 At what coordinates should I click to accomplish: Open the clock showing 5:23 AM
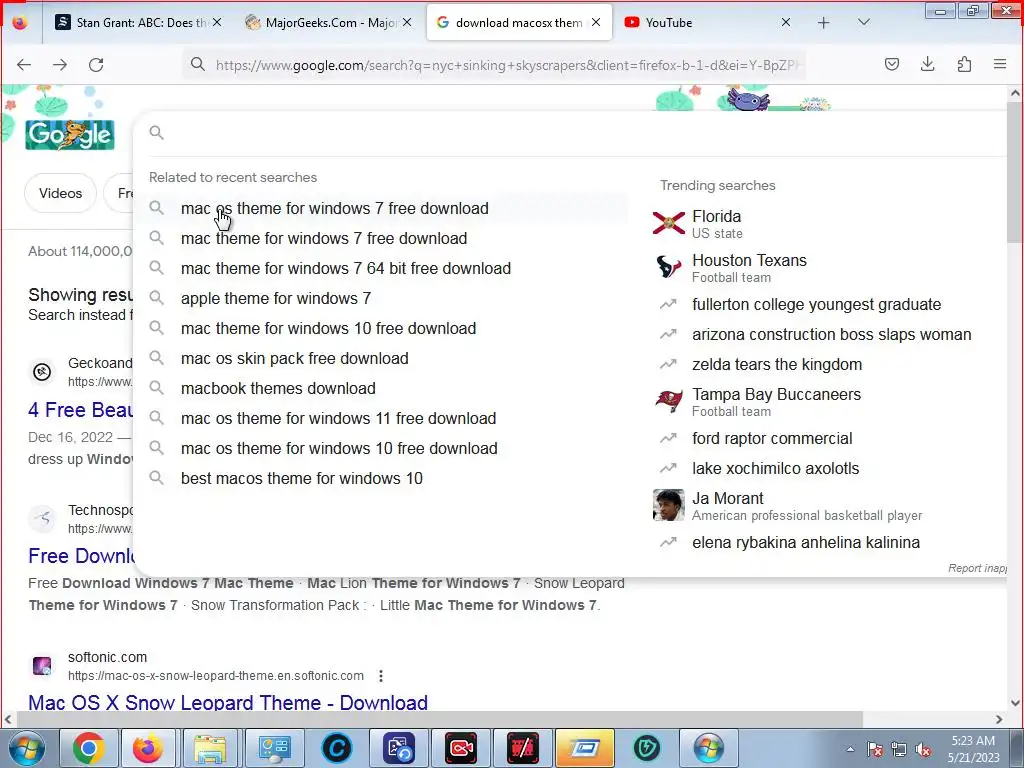(973, 749)
